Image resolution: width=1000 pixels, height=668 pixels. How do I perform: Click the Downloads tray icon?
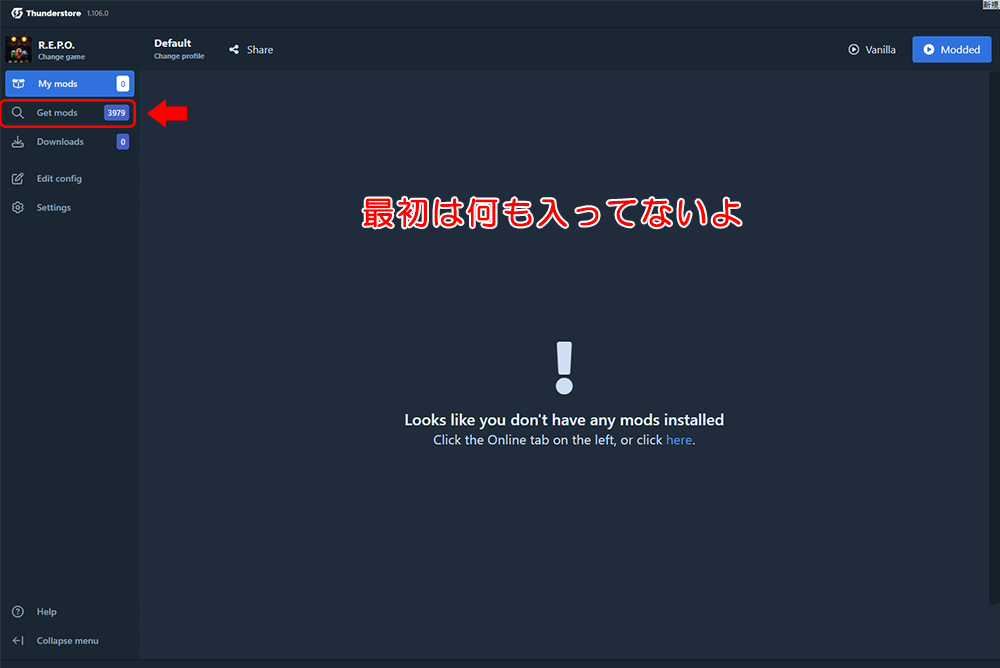(x=18, y=142)
